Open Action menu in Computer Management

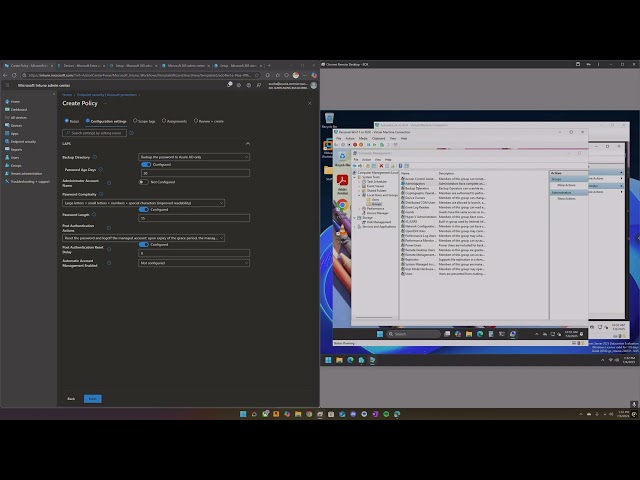pos(367,160)
